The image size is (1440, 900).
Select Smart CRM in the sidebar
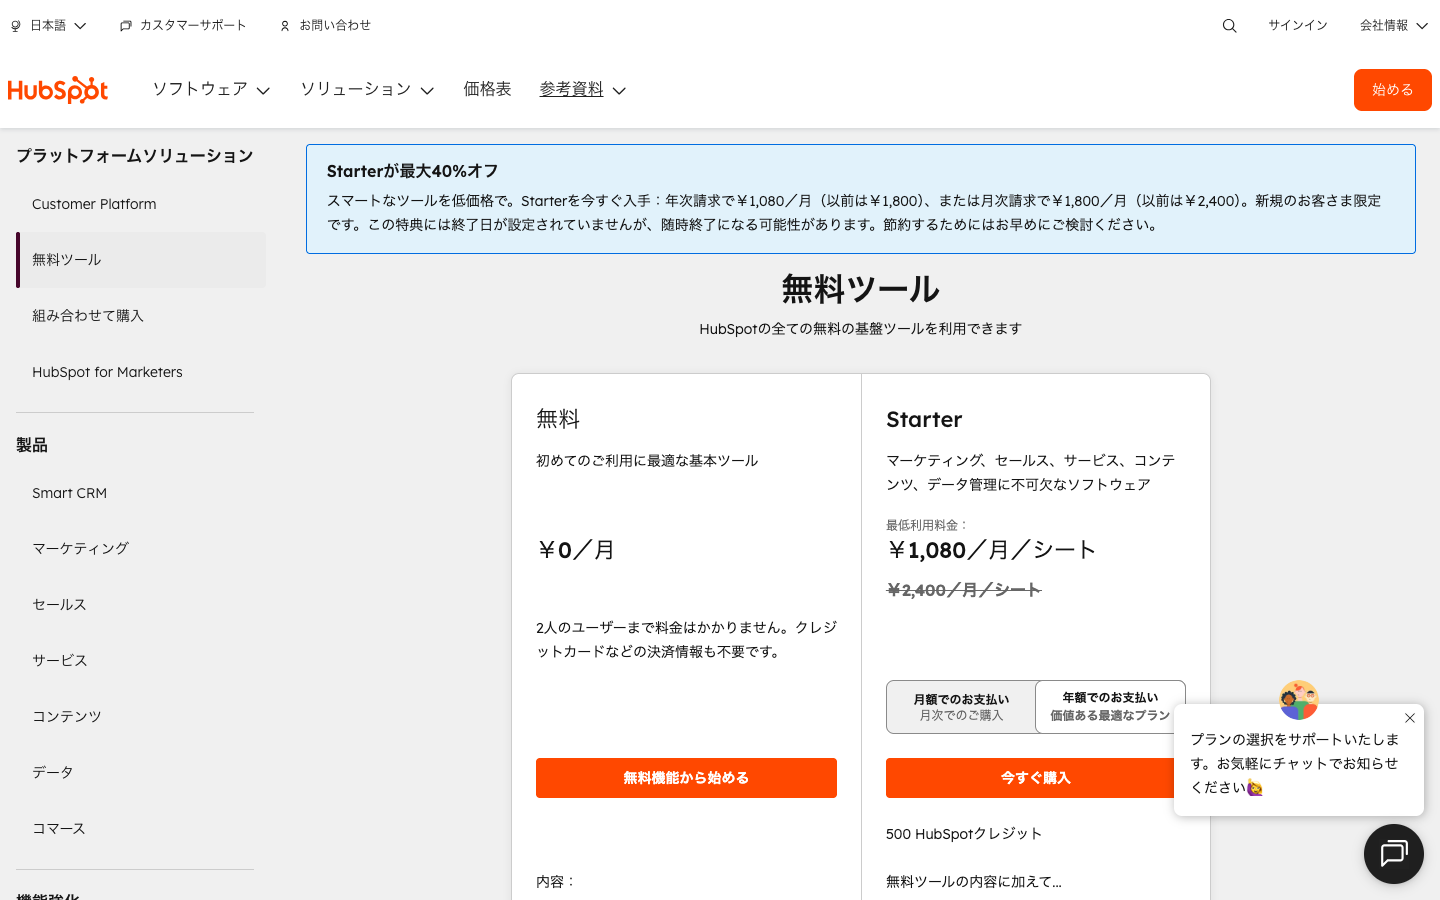(69, 492)
